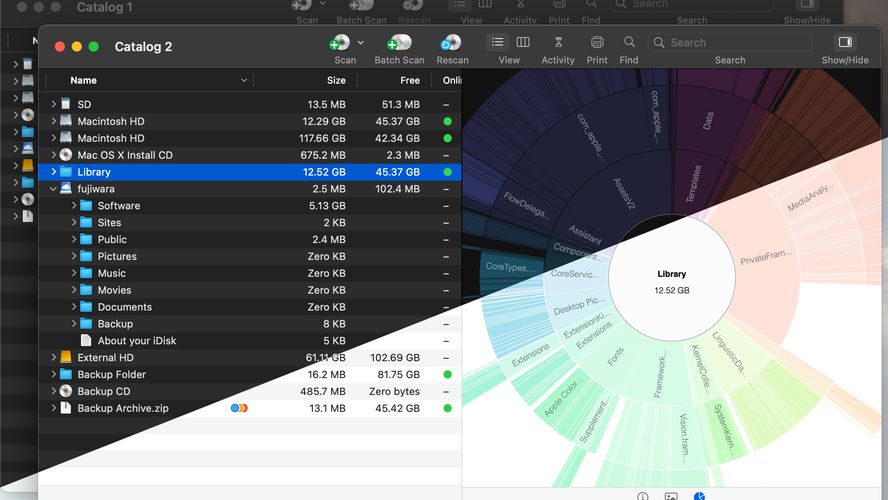Click the Scan disc icon in Catalog 2
This screenshot has height=500, width=888.
pyautogui.click(x=340, y=42)
